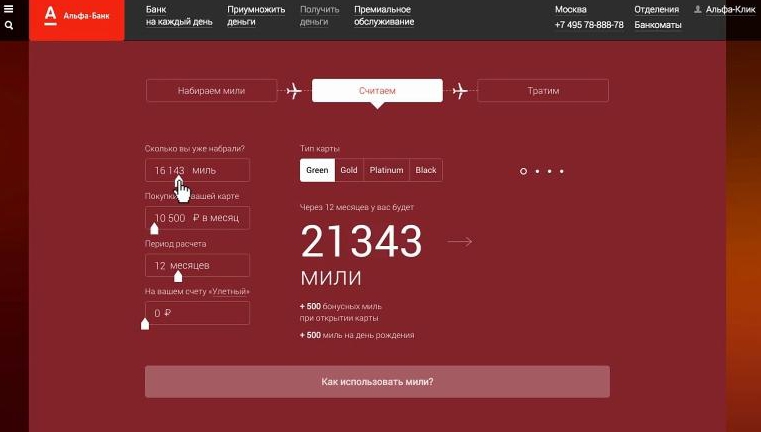This screenshot has width=761, height=432.
Task: Switch to the Набираем мили step
Action: [x=211, y=91]
